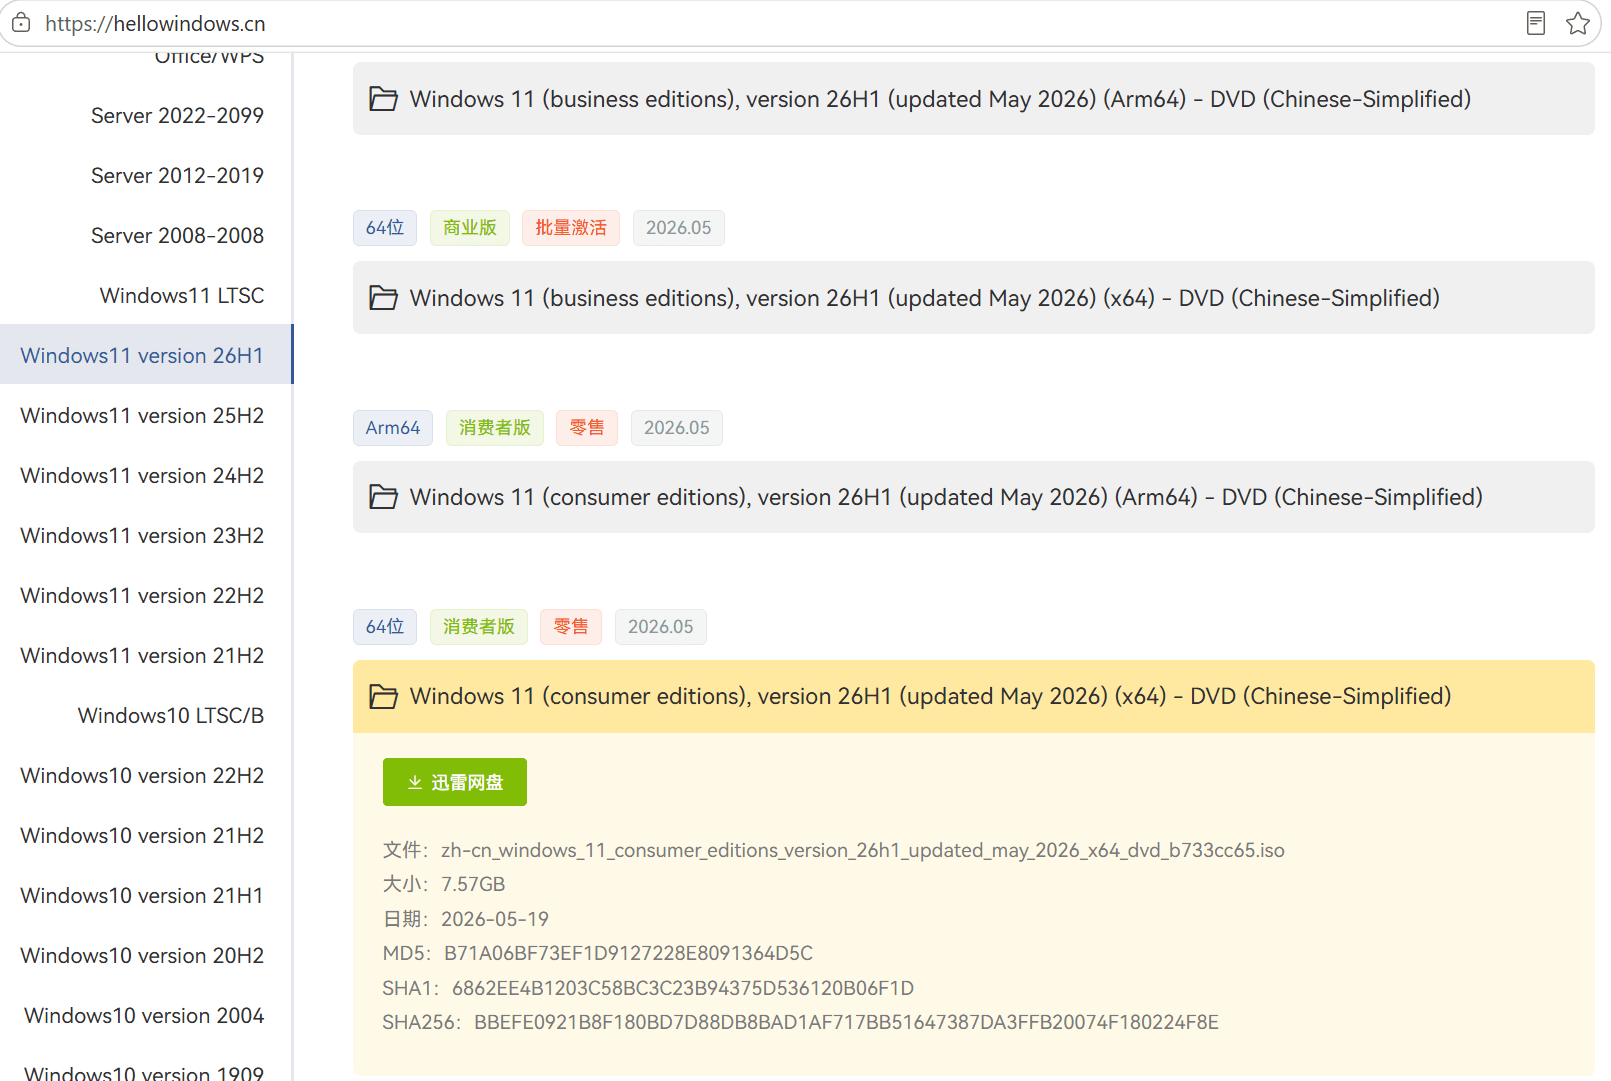1611x1081 pixels.
Task: Expand Windows 11 business editions x64 panel
Action: [973, 298]
